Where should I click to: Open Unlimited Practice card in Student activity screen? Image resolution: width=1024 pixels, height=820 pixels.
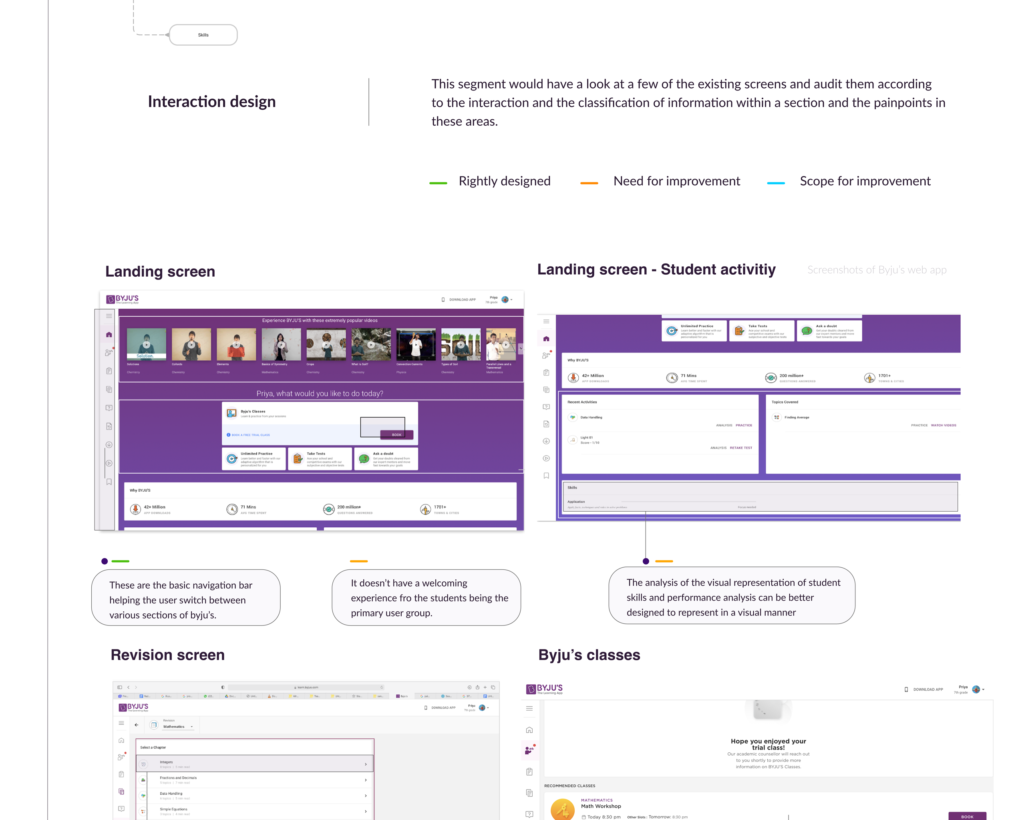[x=694, y=330]
